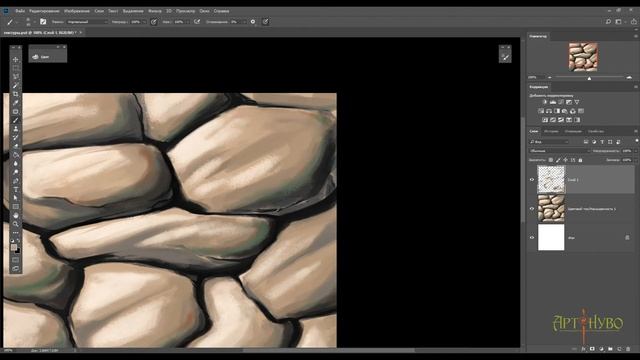640x360 pixels.
Task: Open layer Opacity dropdown arrow
Action: pos(636,151)
